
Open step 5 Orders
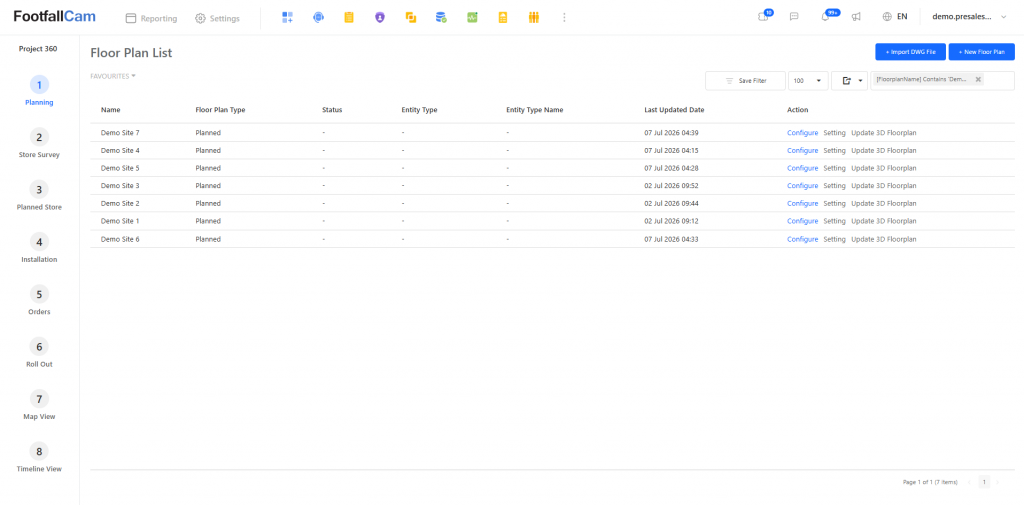[39, 301]
